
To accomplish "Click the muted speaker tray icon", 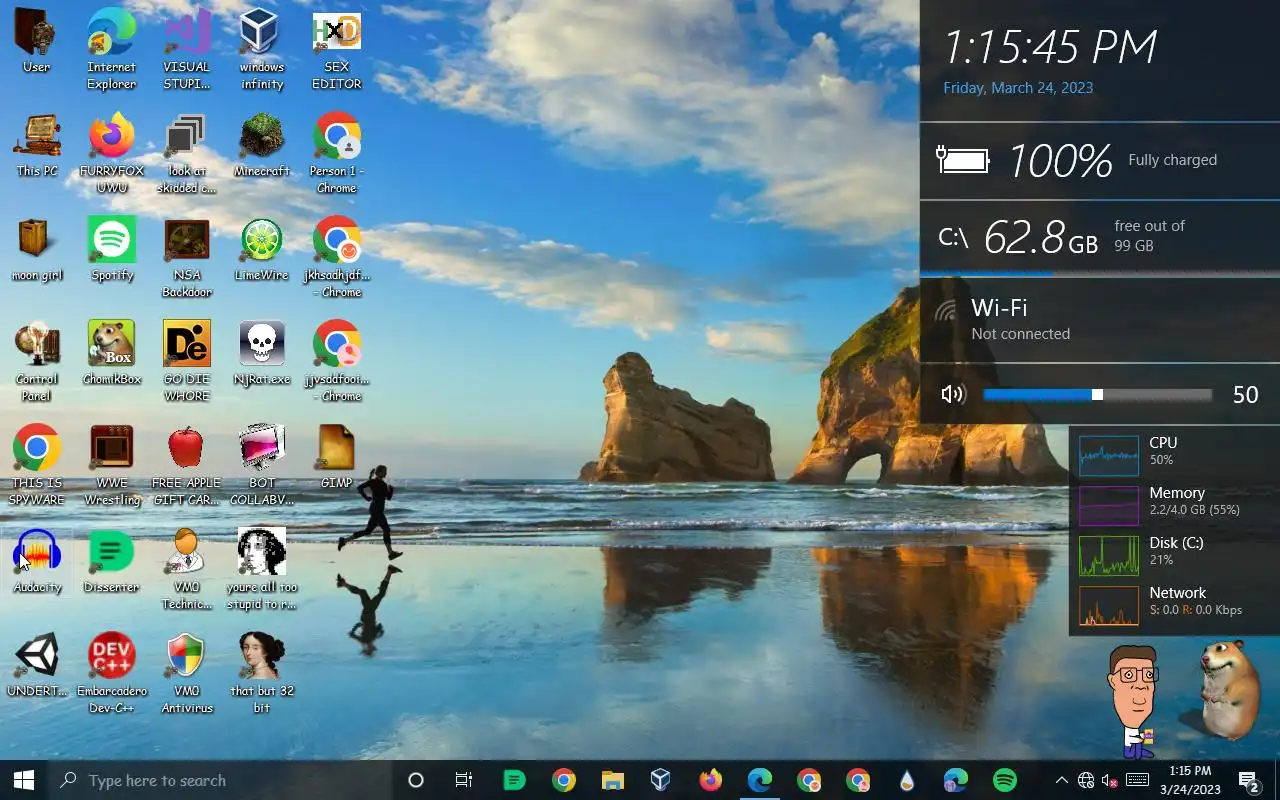I will click(x=1109, y=780).
